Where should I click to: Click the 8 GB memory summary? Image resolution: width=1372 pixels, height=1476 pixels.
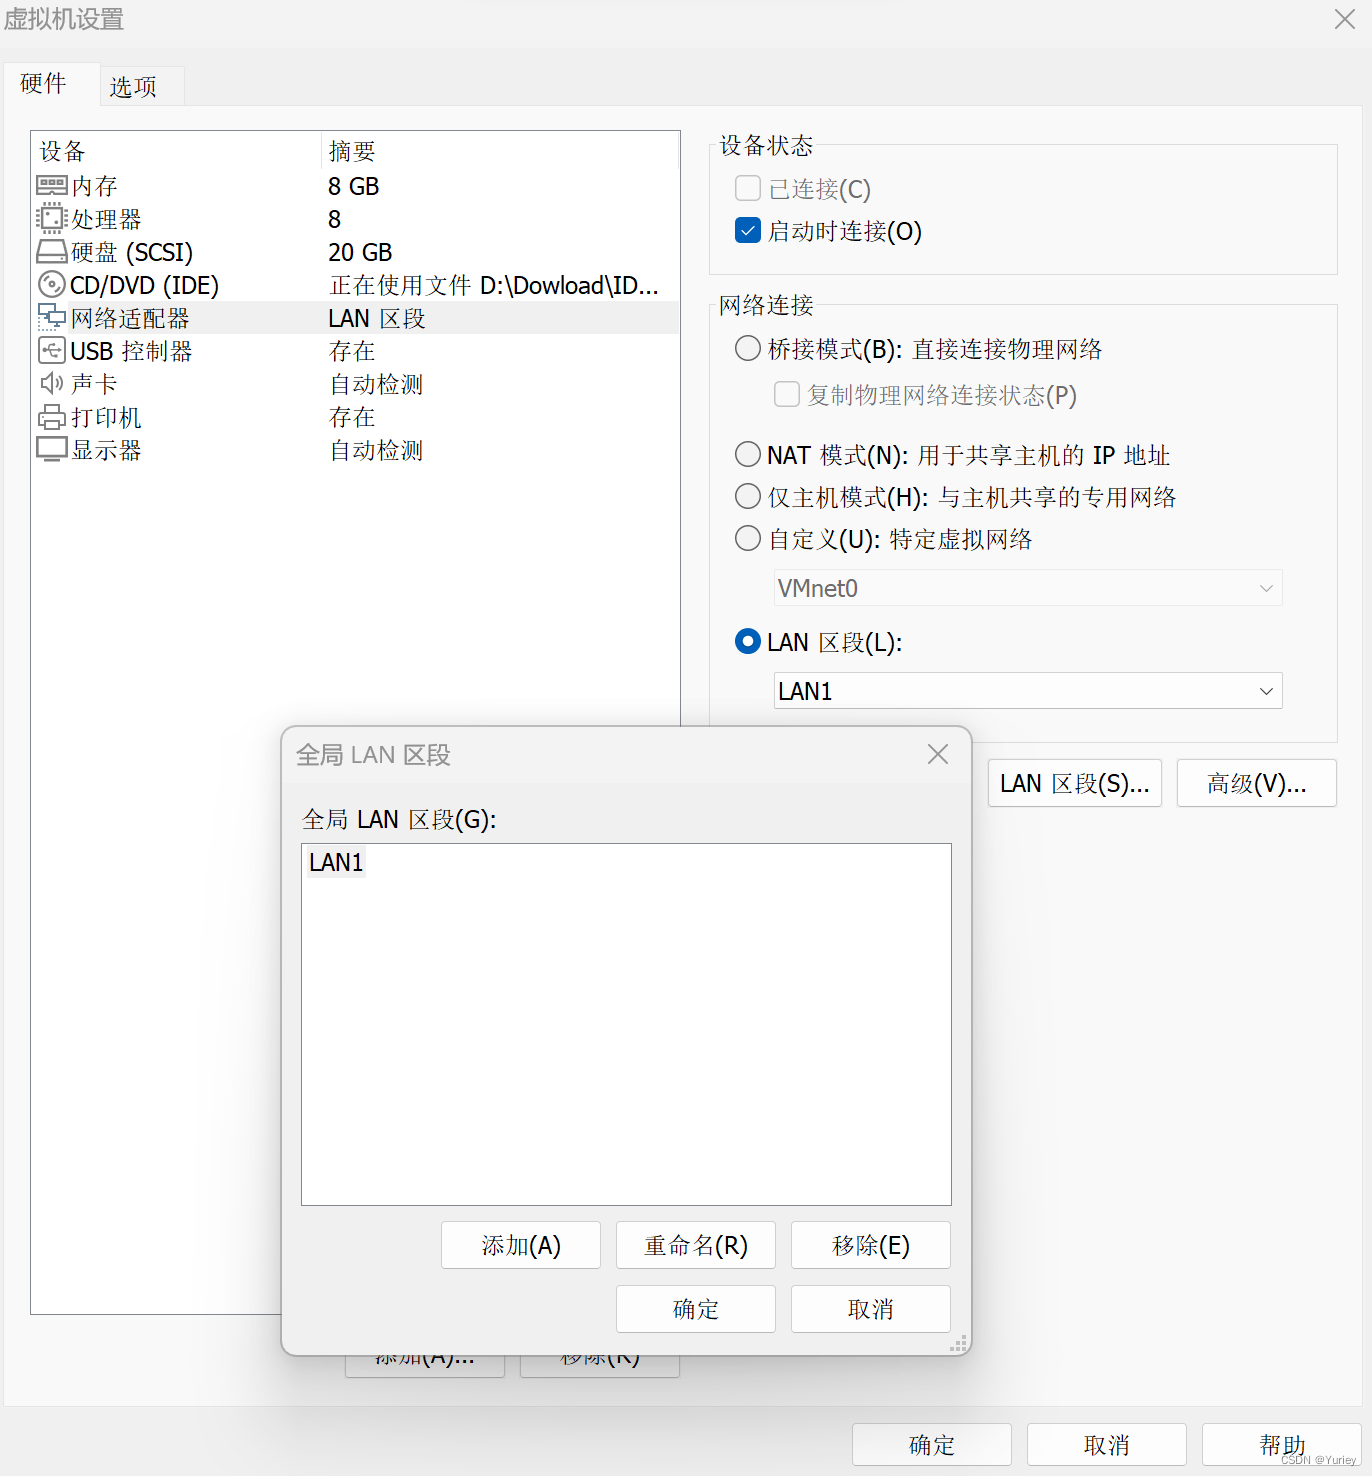[354, 186]
